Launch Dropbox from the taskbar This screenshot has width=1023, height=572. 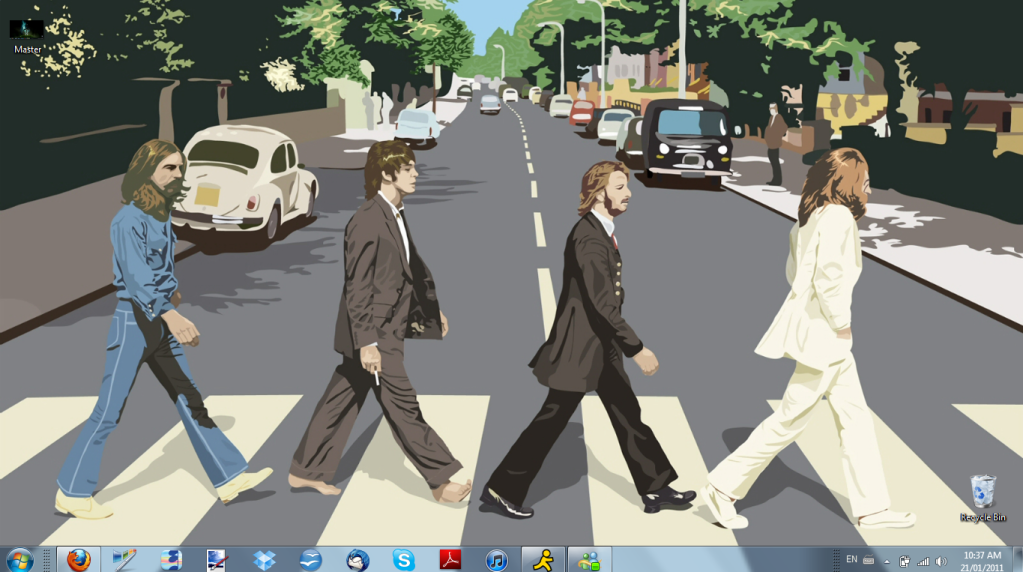pyautogui.click(x=264, y=559)
